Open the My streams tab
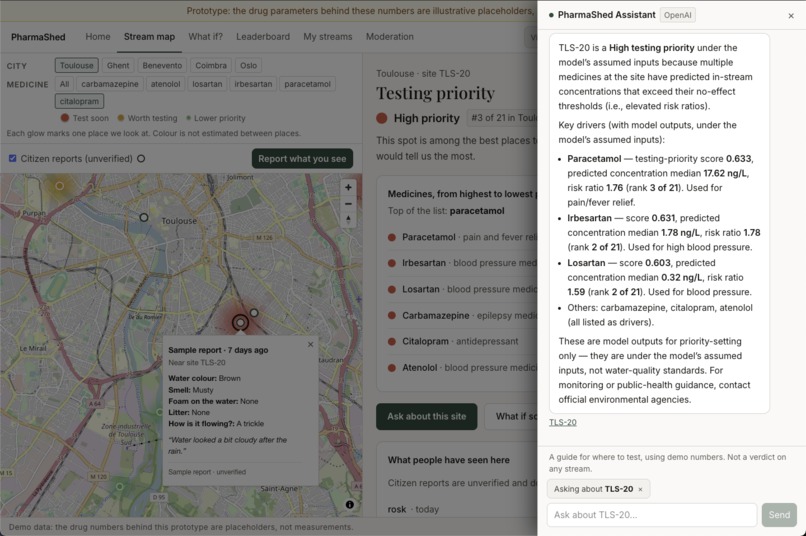 coord(327,36)
